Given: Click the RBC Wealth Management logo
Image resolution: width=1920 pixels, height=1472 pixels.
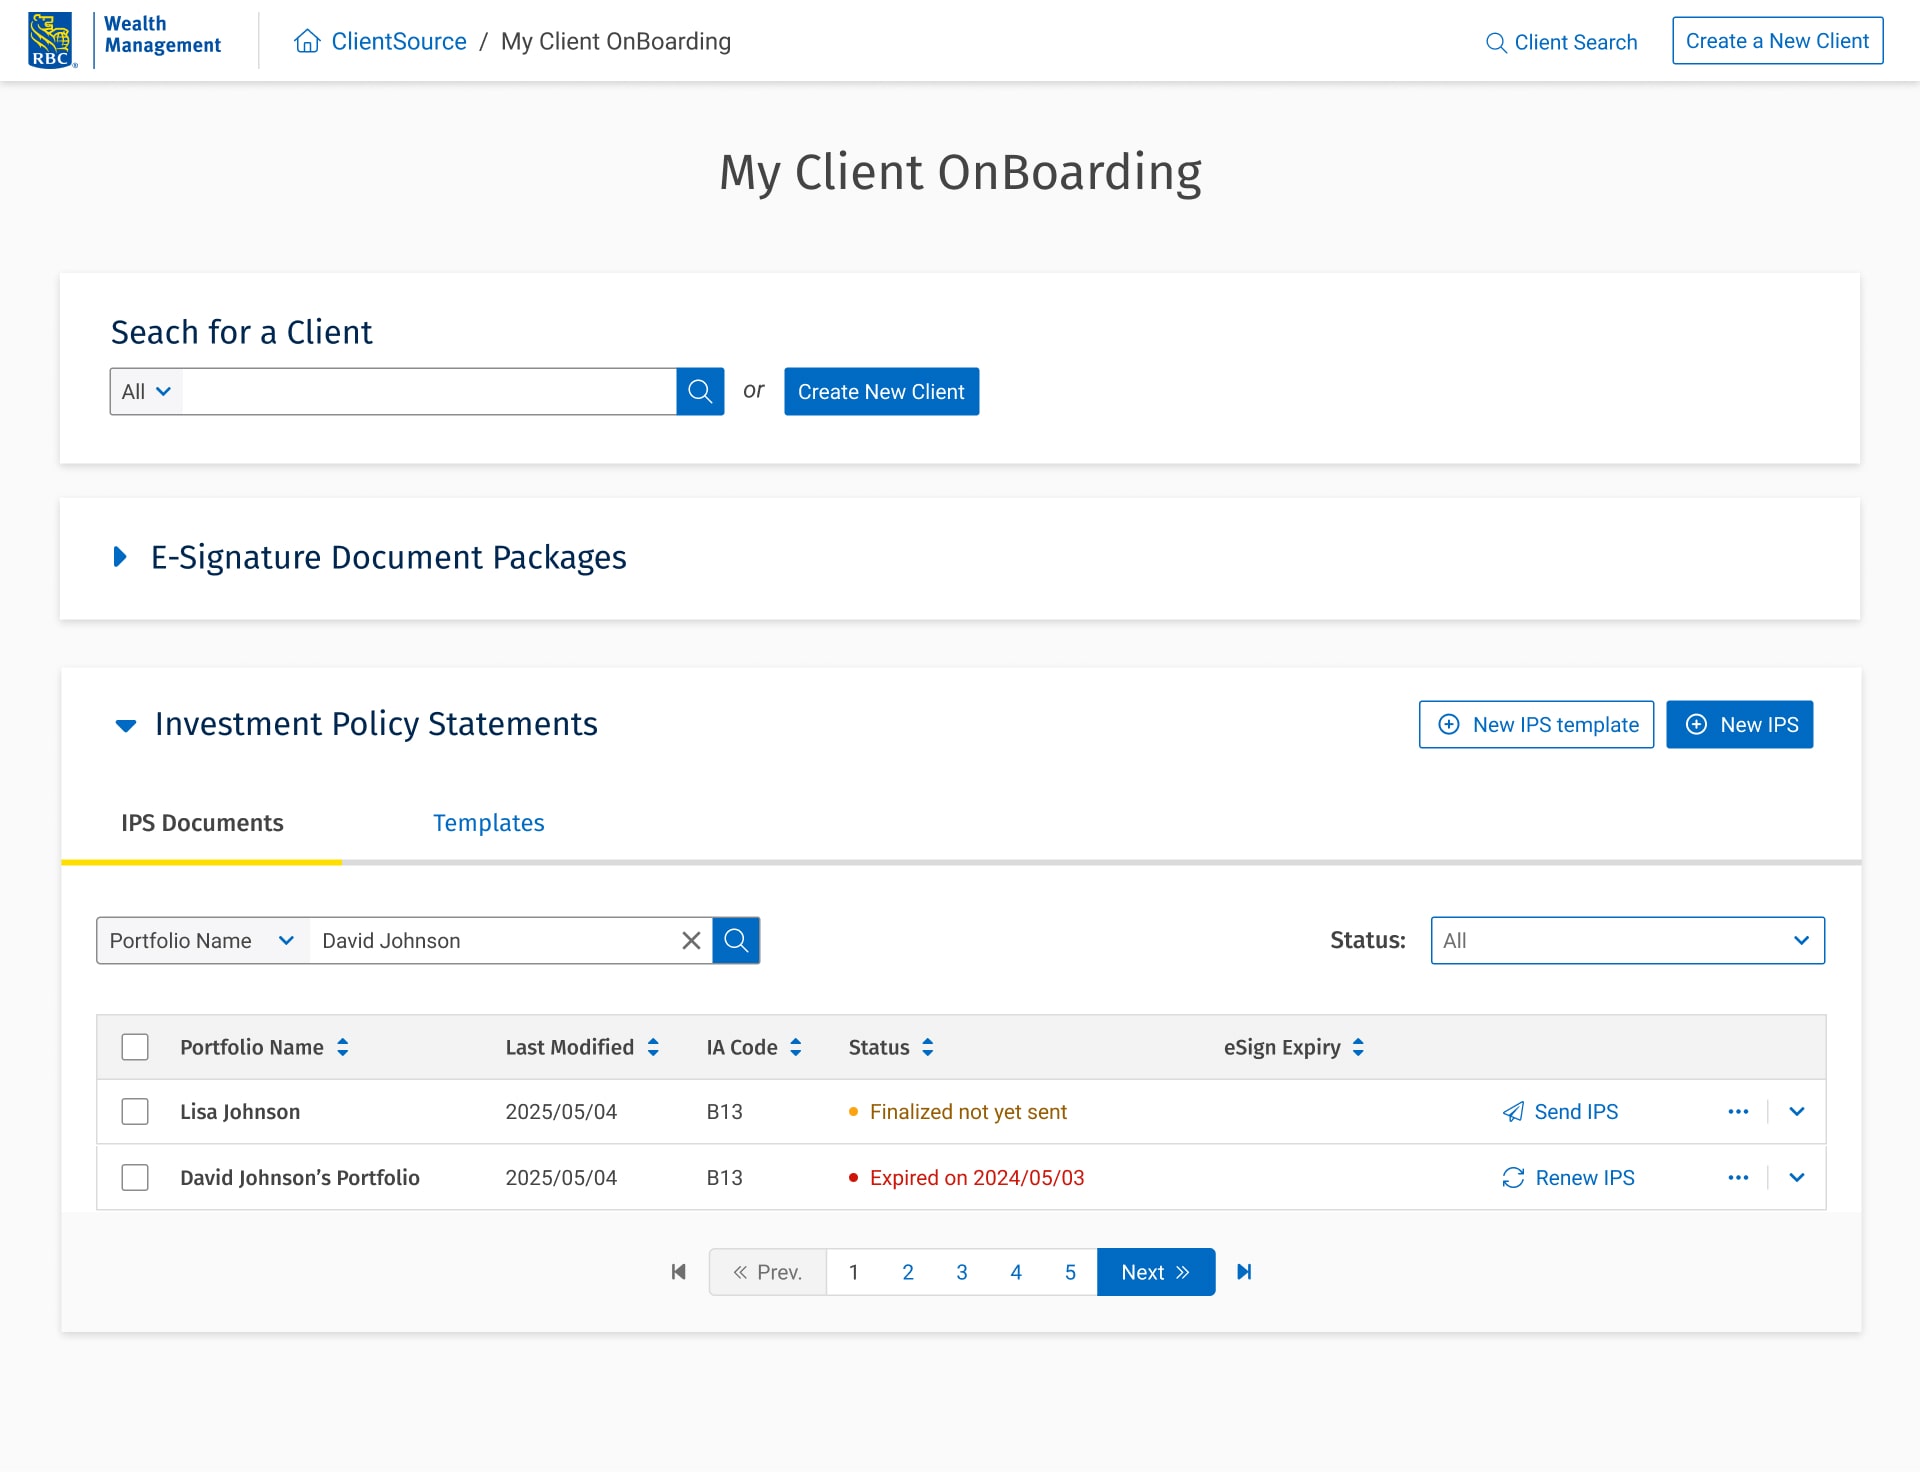Looking at the screenshot, I should [125, 40].
